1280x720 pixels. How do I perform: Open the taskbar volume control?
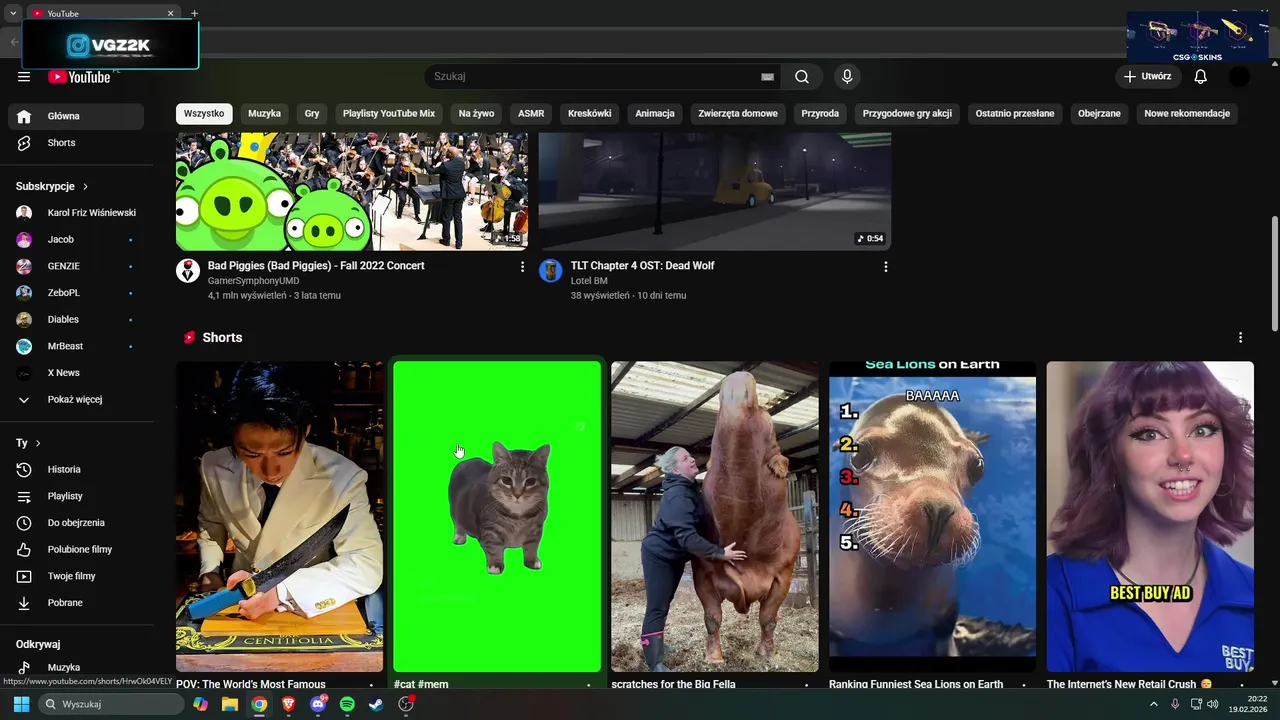(1213, 704)
